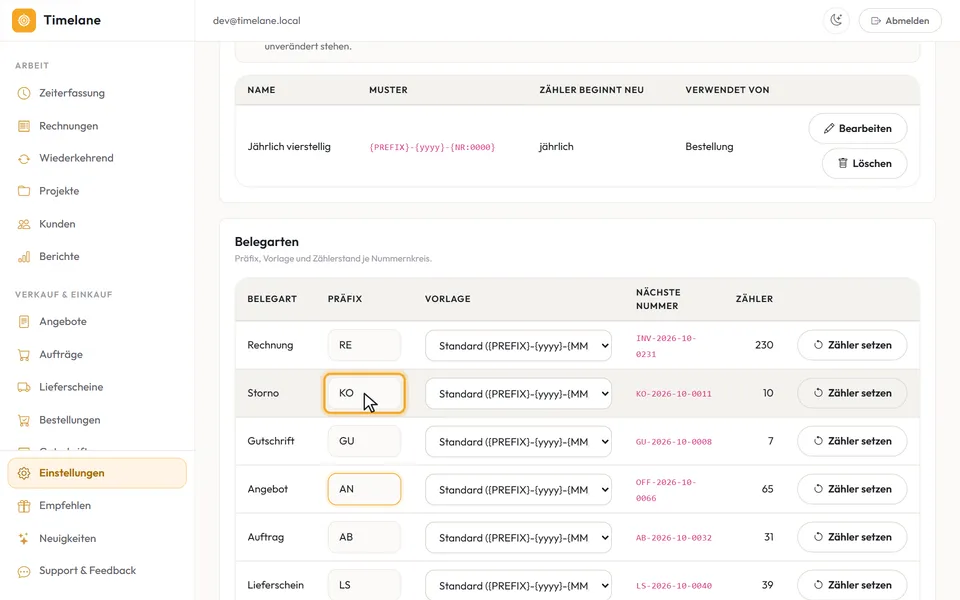The width and height of the screenshot is (960, 600).
Task: Click Zähler setzen for Rechnung
Action: (x=852, y=345)
